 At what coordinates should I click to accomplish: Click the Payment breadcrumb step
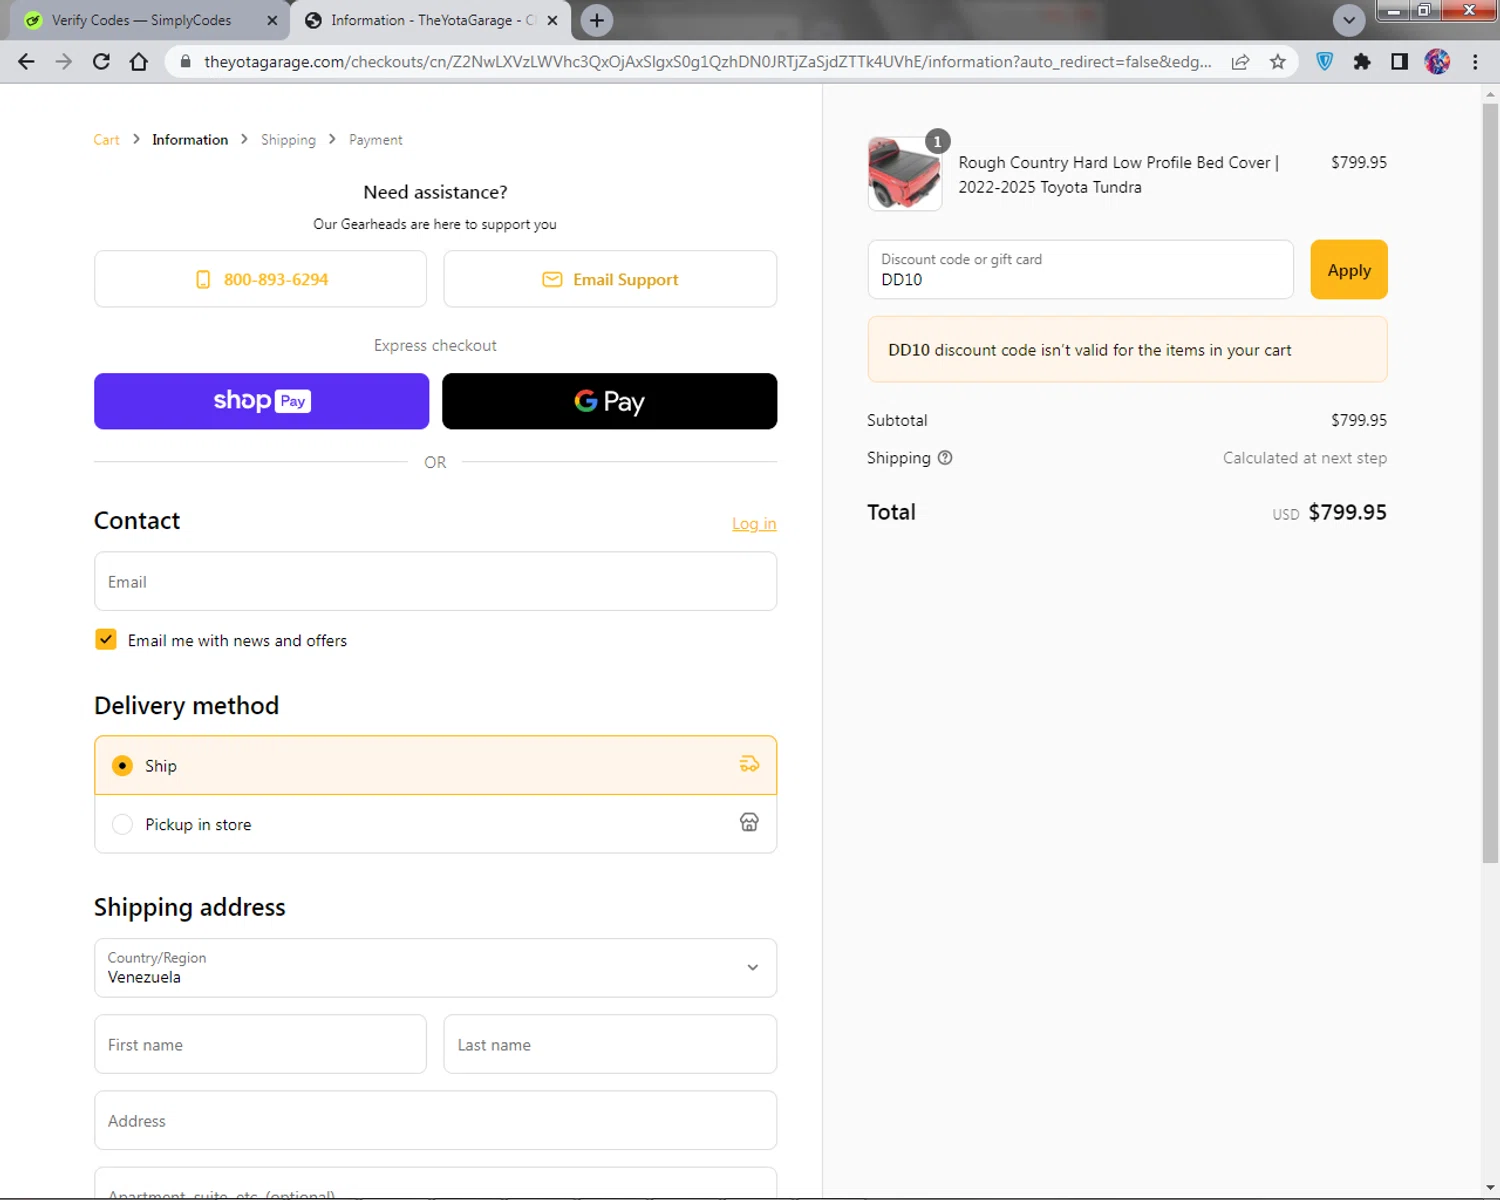pyautogui.click(x=376, y=140)
